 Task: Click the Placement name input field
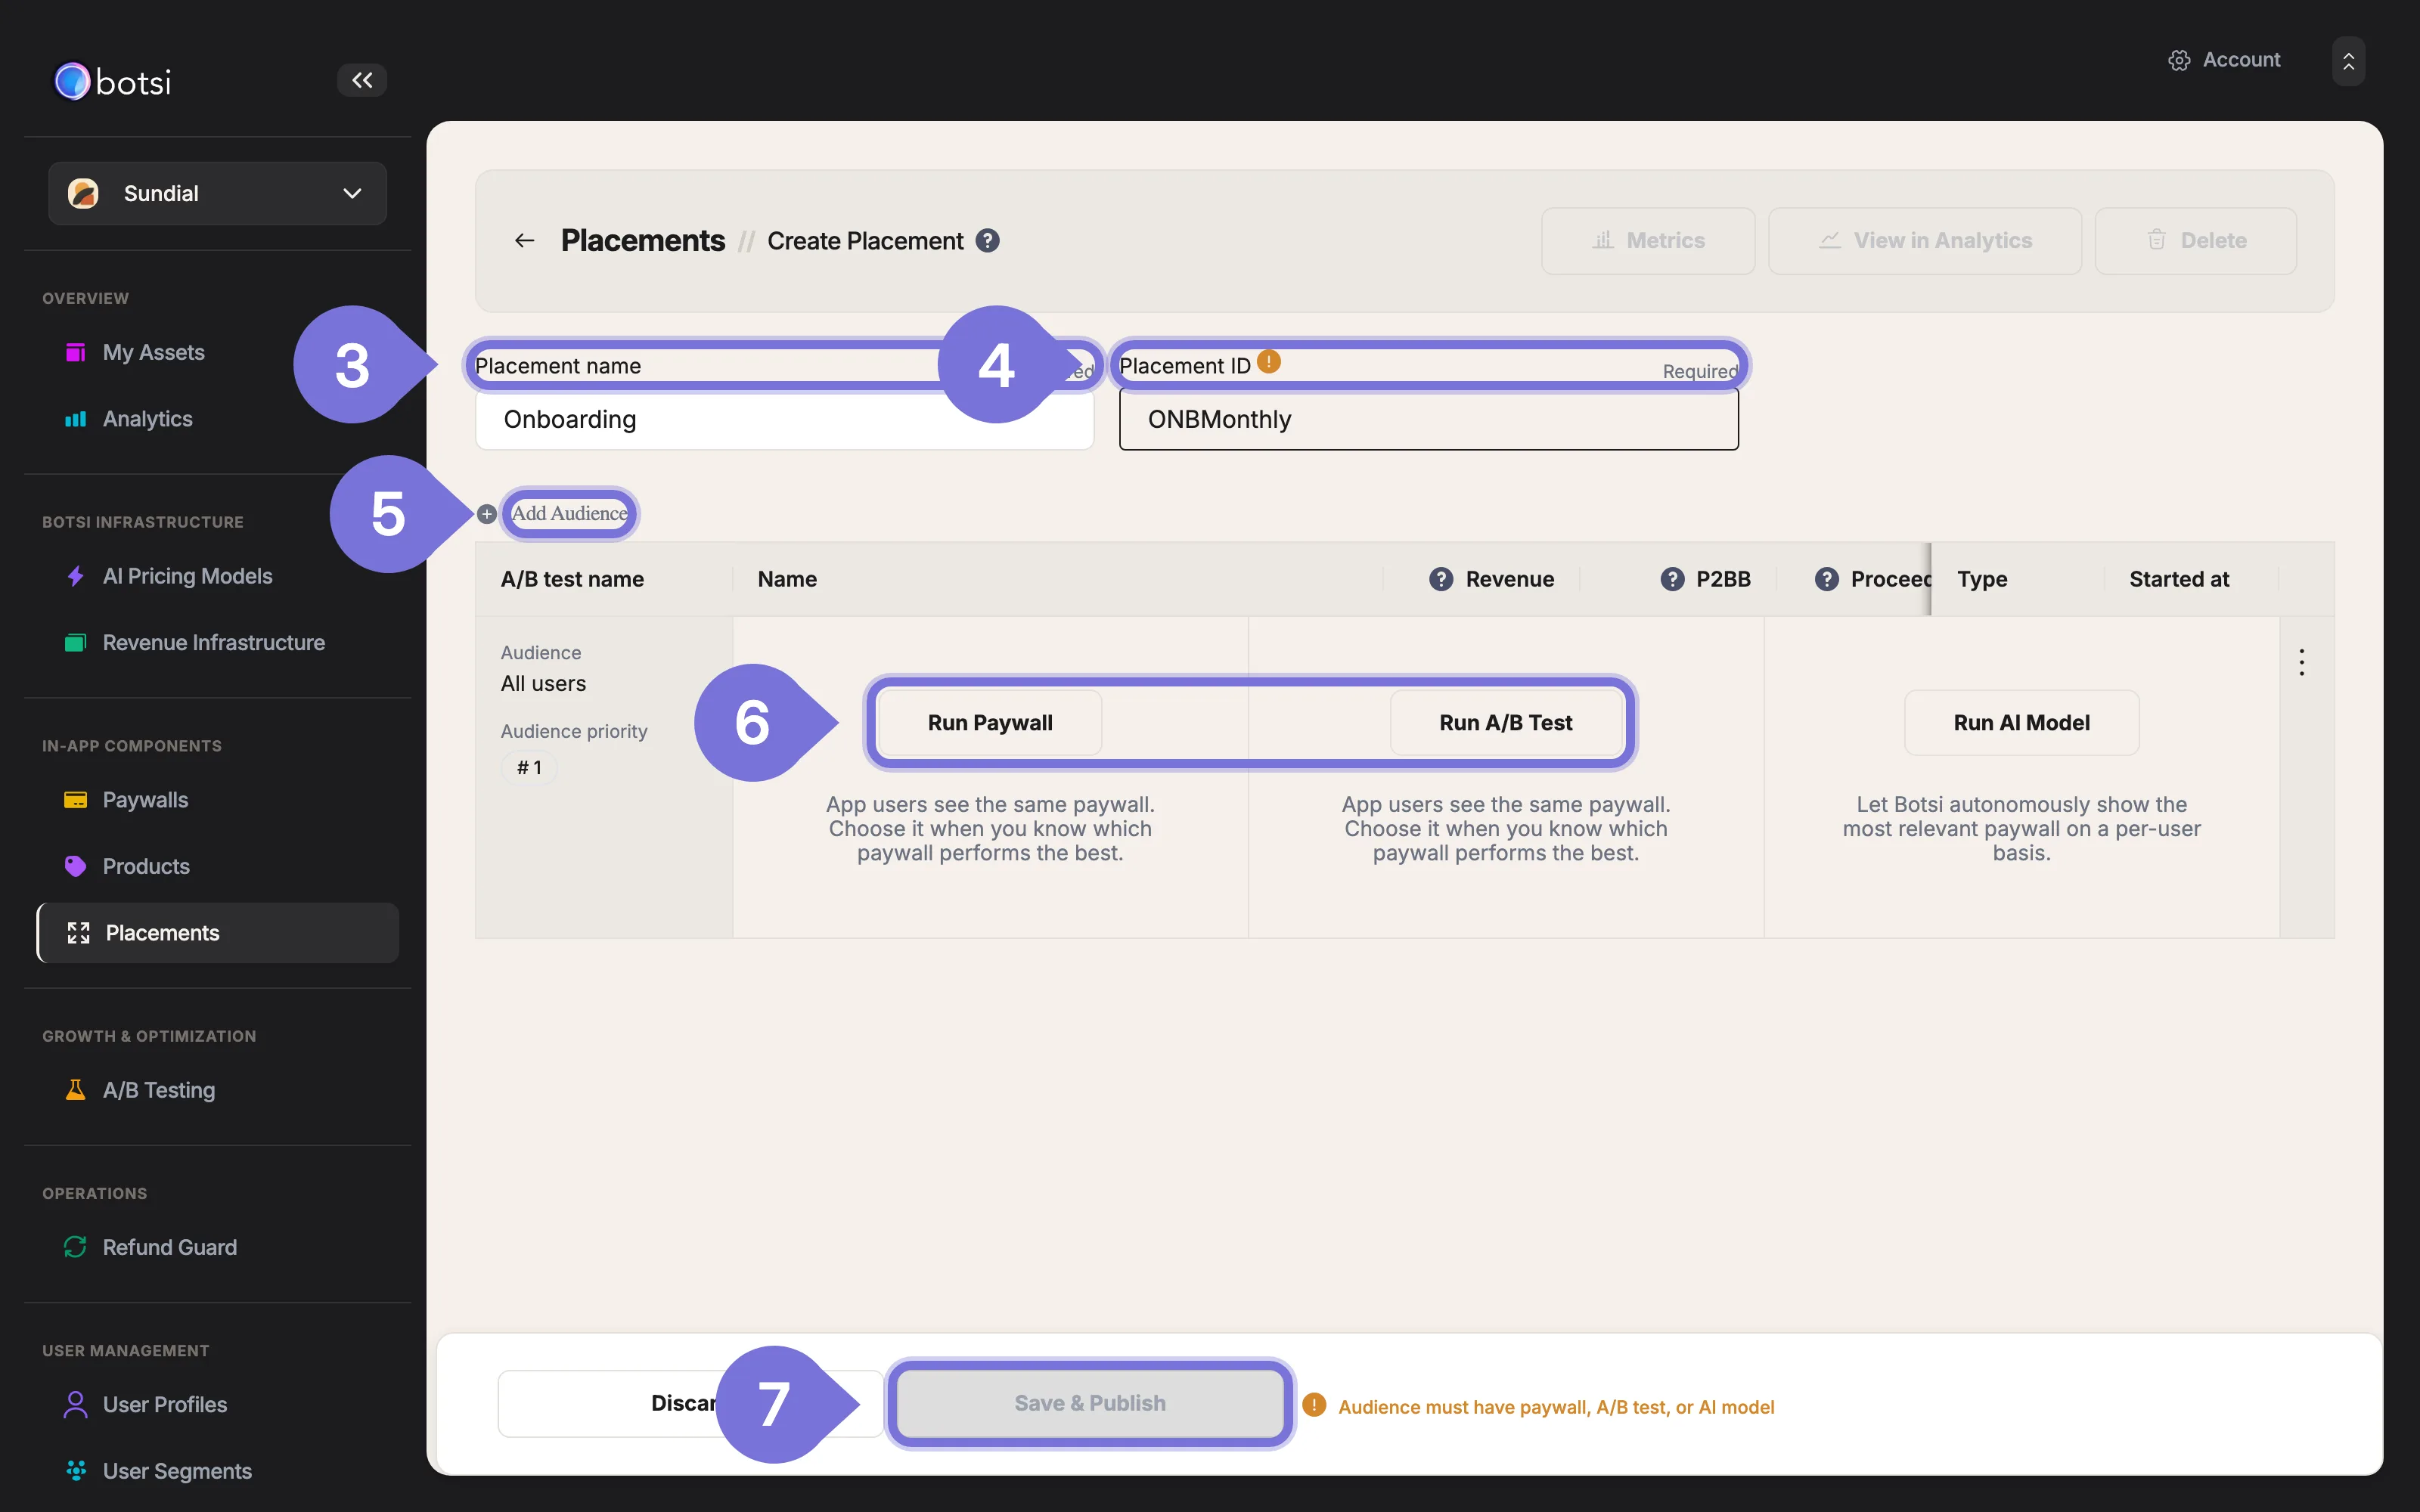coord(785,420)
